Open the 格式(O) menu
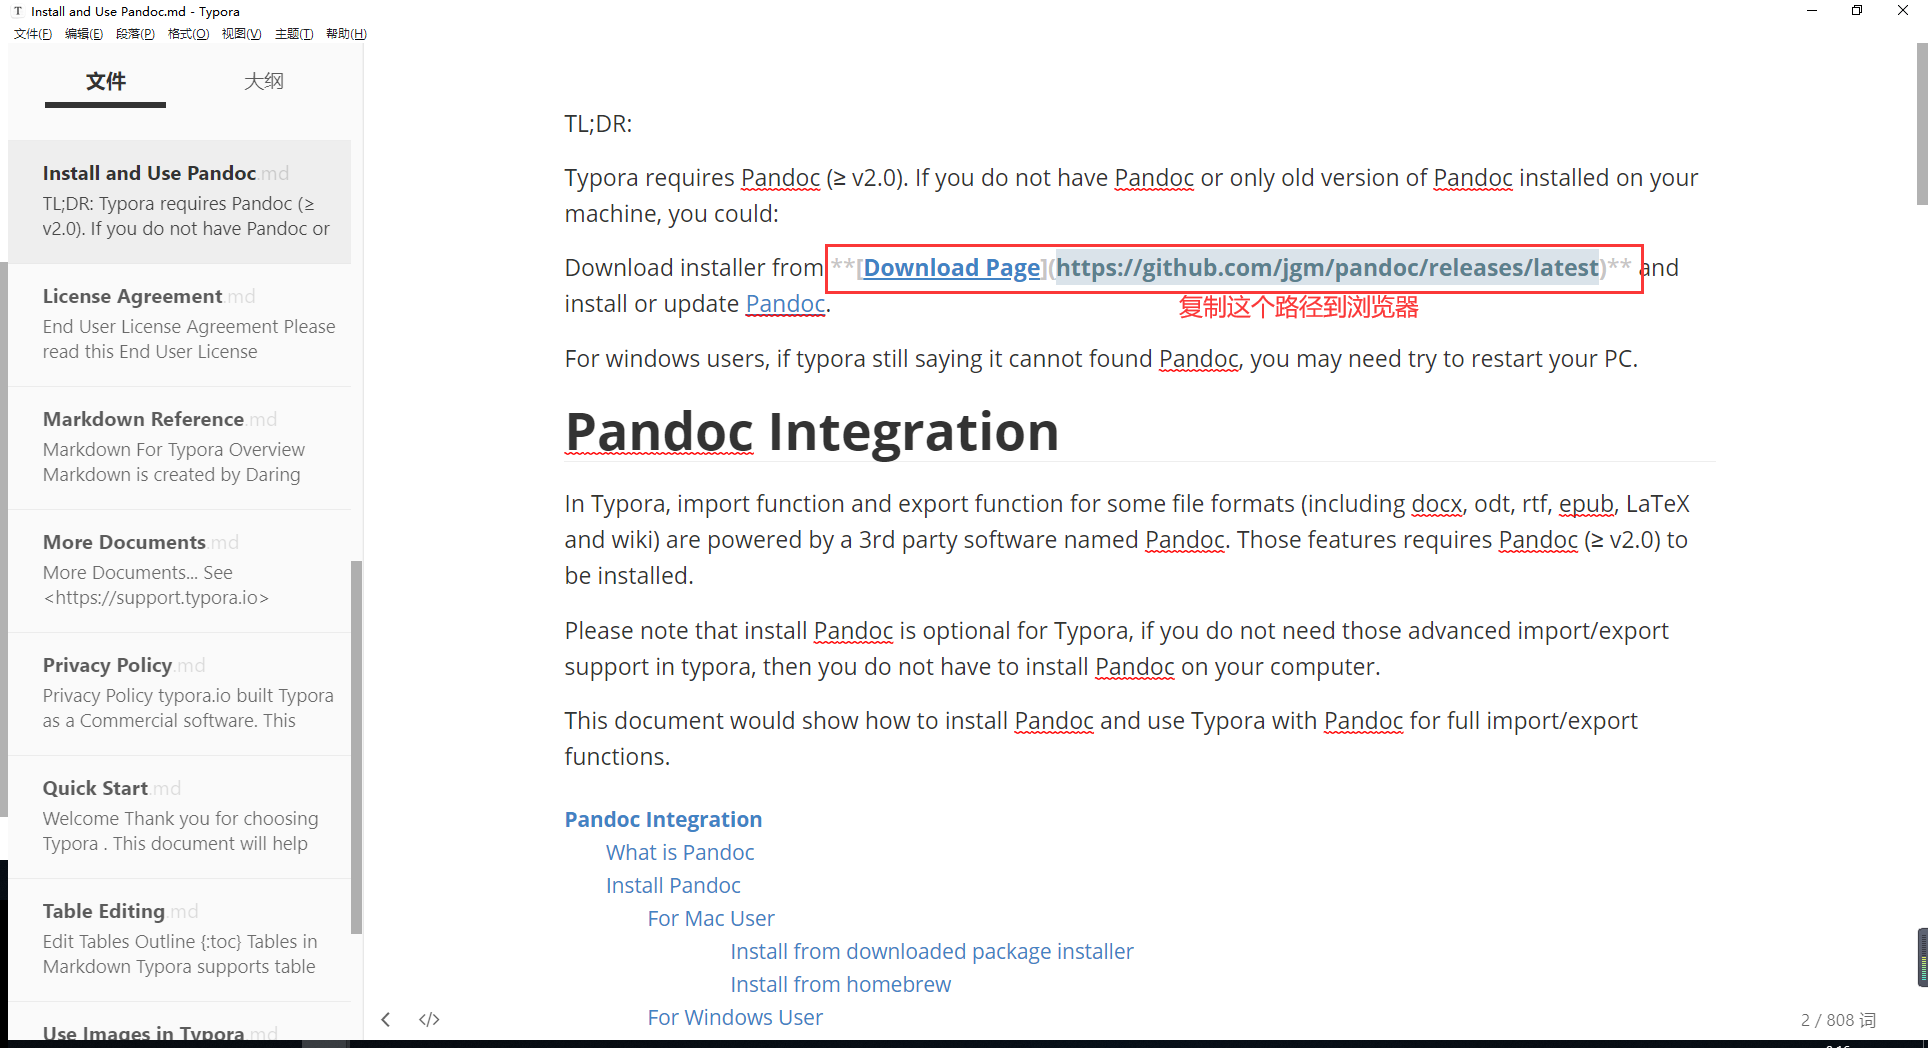Image resolution: width=1928 pixels, height=1048 pixels. (188, 34)
